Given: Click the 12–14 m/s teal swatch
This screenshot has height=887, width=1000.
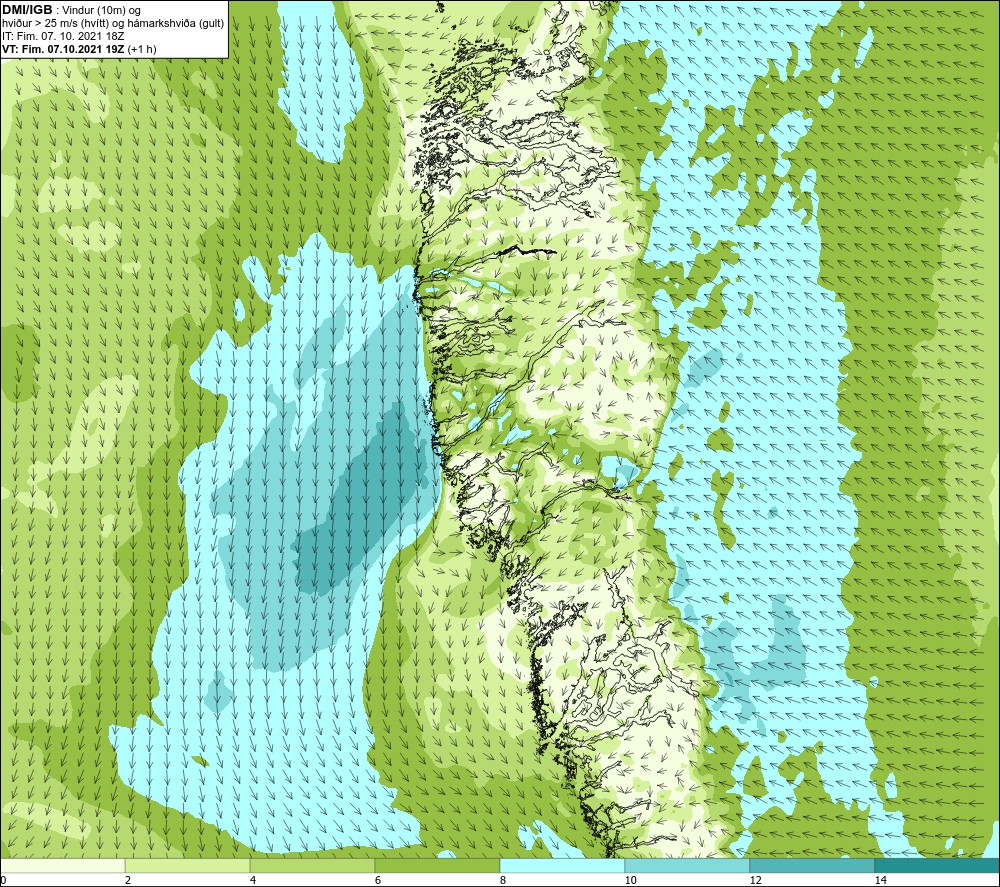Looking at the screenshot, I should point(812,865).
